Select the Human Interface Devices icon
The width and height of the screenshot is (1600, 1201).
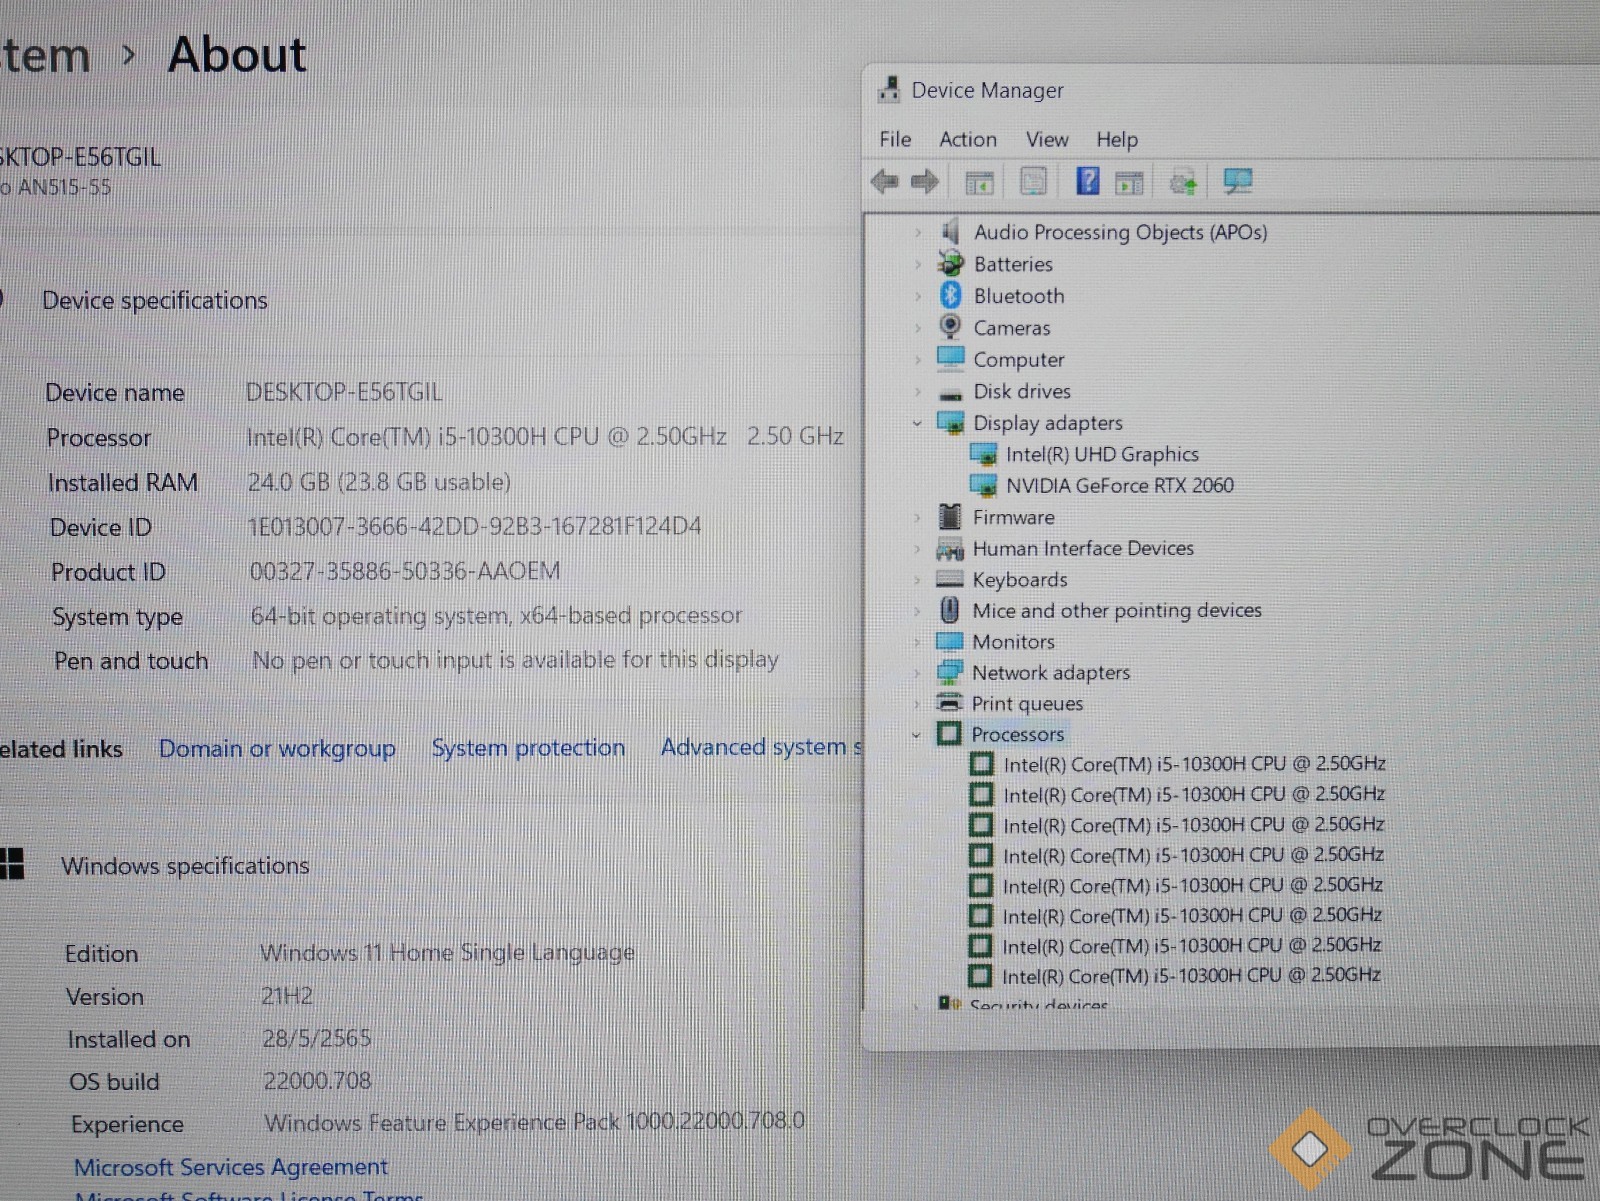tap(949, 549)
